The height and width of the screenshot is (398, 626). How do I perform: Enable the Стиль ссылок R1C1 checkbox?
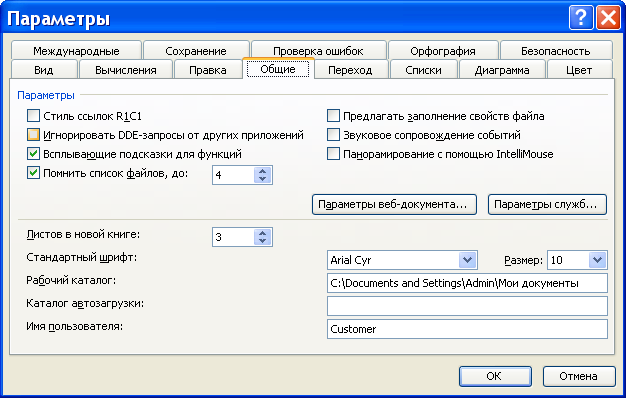click(x=34, y=116)
